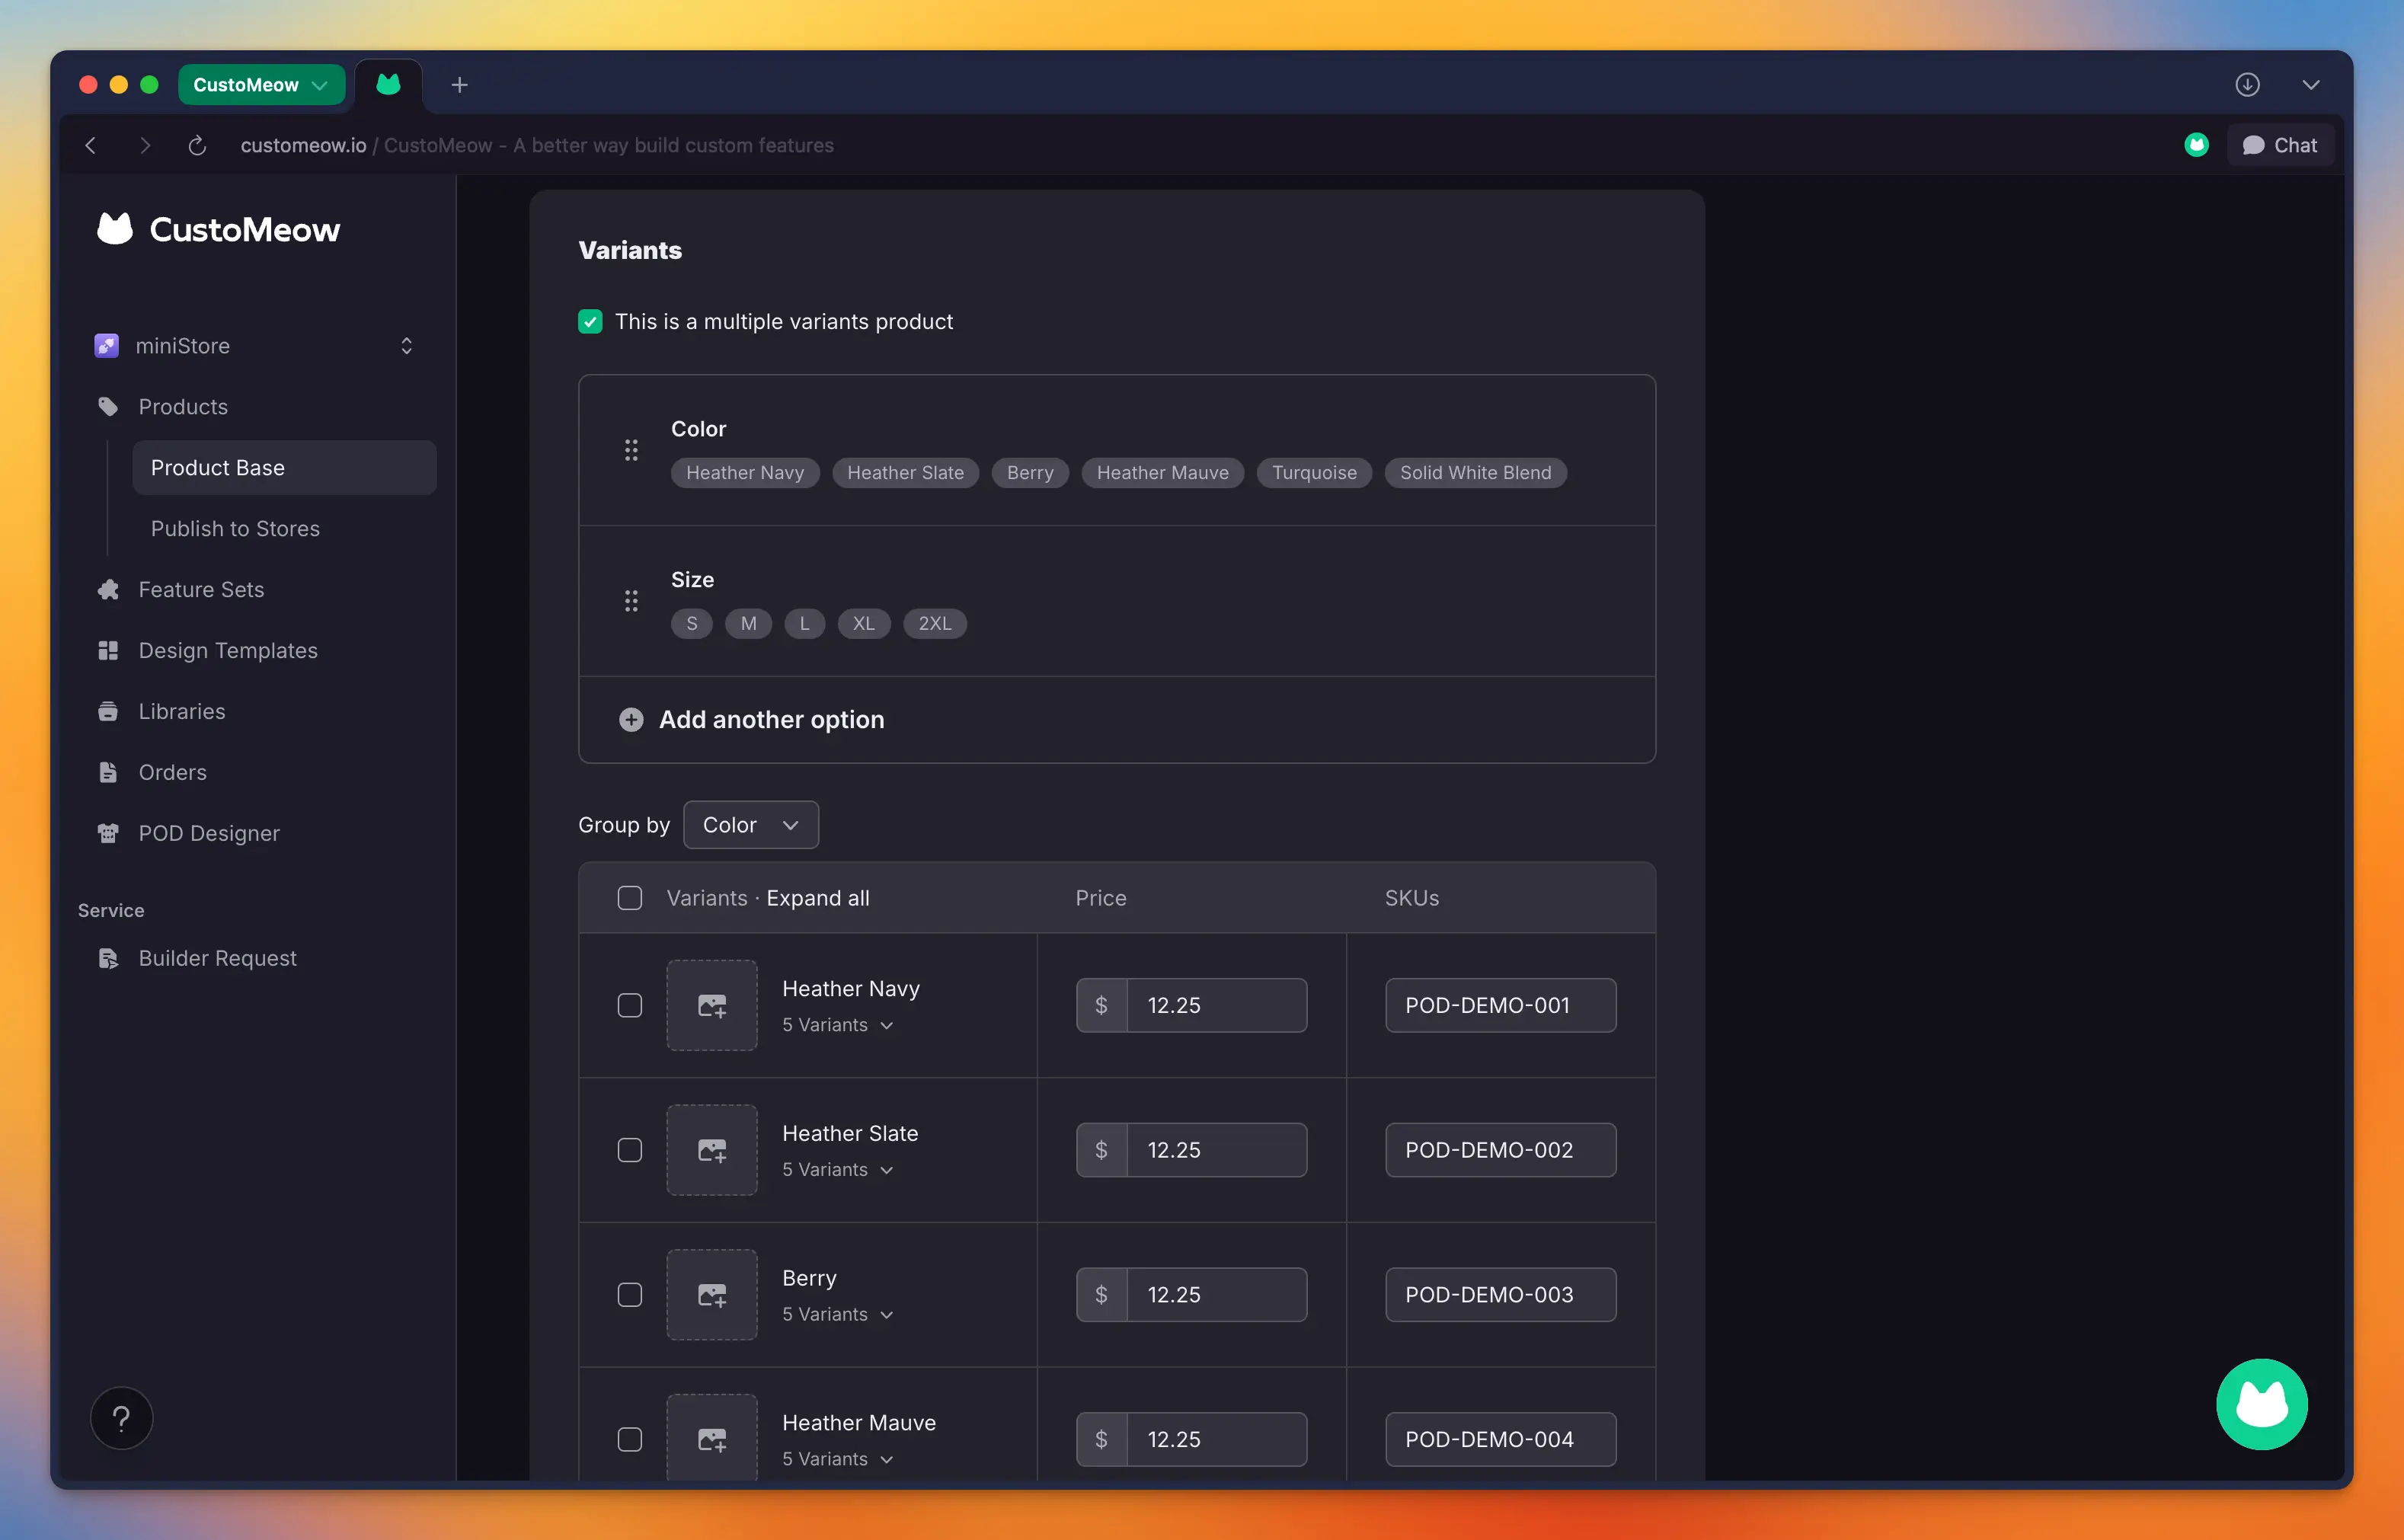This screenshot has width=2404, height=1540.
Task: Check the Heather Navy row checkbox
Action: pos(630,1005)
